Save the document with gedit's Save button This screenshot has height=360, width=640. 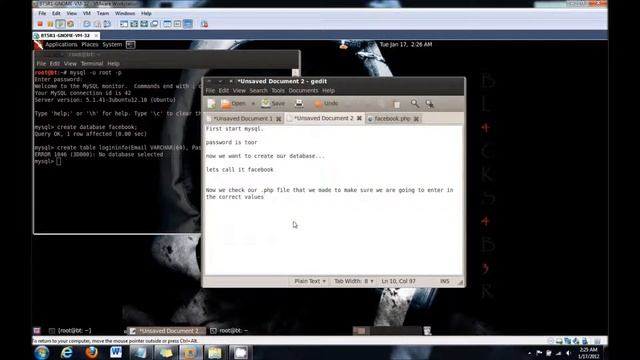pyautogui.click(x=273, y=104)
